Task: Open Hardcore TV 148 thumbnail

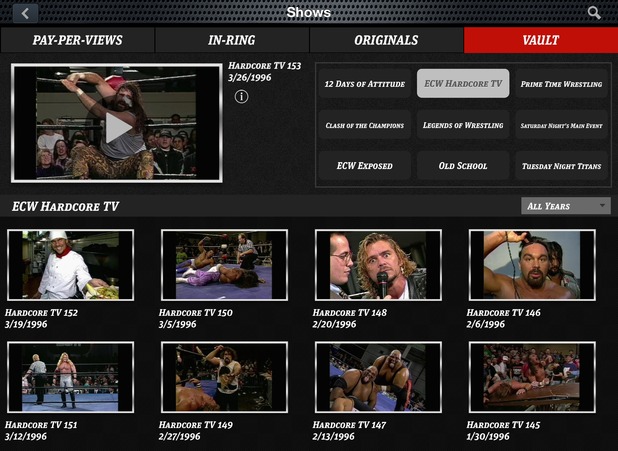Action: click(x=378, y=265)
